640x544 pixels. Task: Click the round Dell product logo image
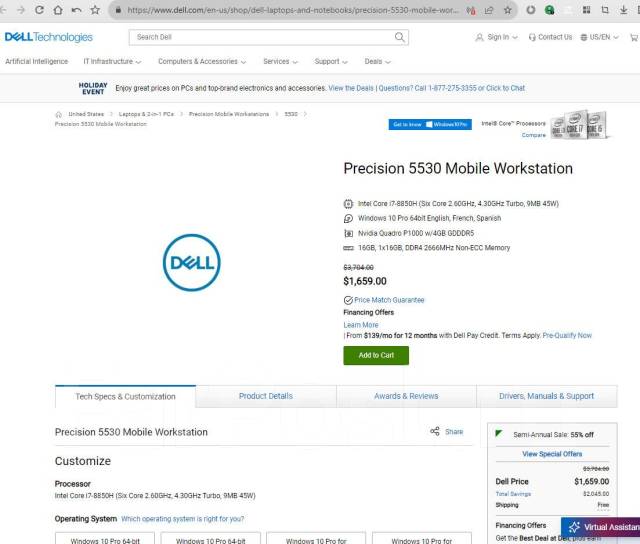click(191, 262)
